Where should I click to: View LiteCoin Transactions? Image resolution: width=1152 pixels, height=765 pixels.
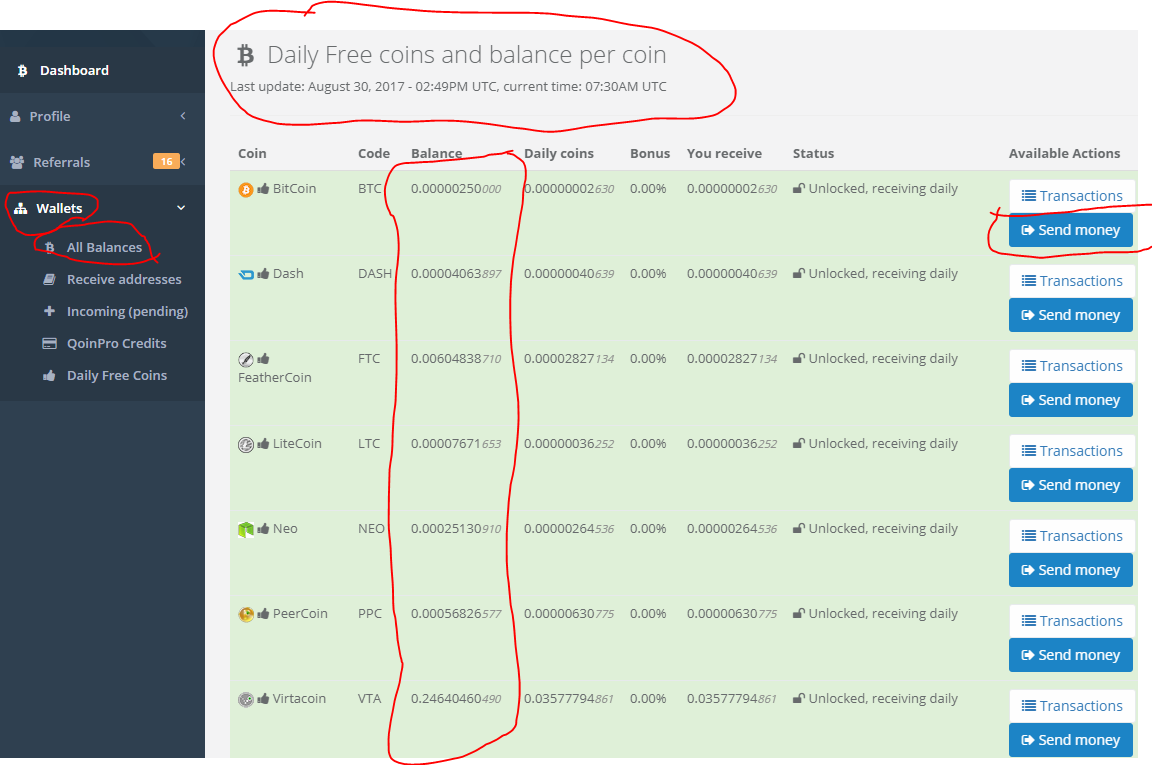(1072, 451)
